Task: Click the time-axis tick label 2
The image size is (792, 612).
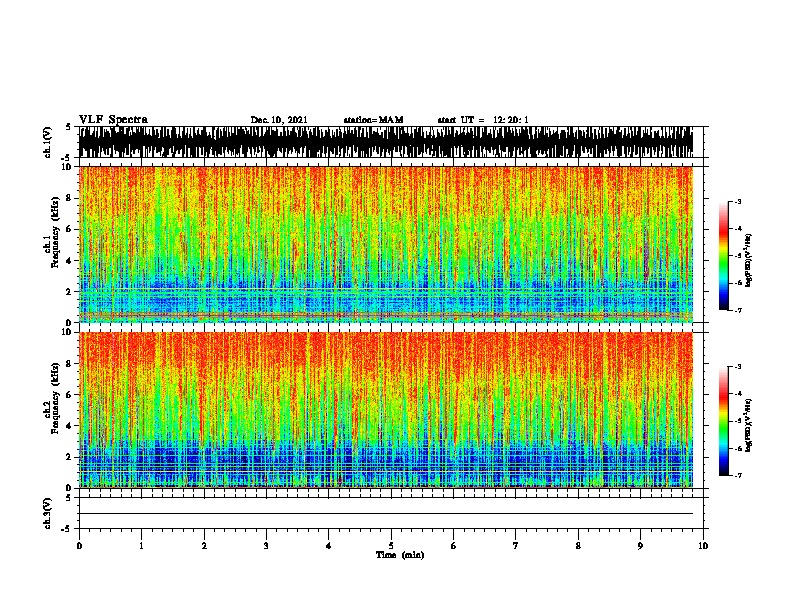Action: pyautogui.click(x=204, y=546)
